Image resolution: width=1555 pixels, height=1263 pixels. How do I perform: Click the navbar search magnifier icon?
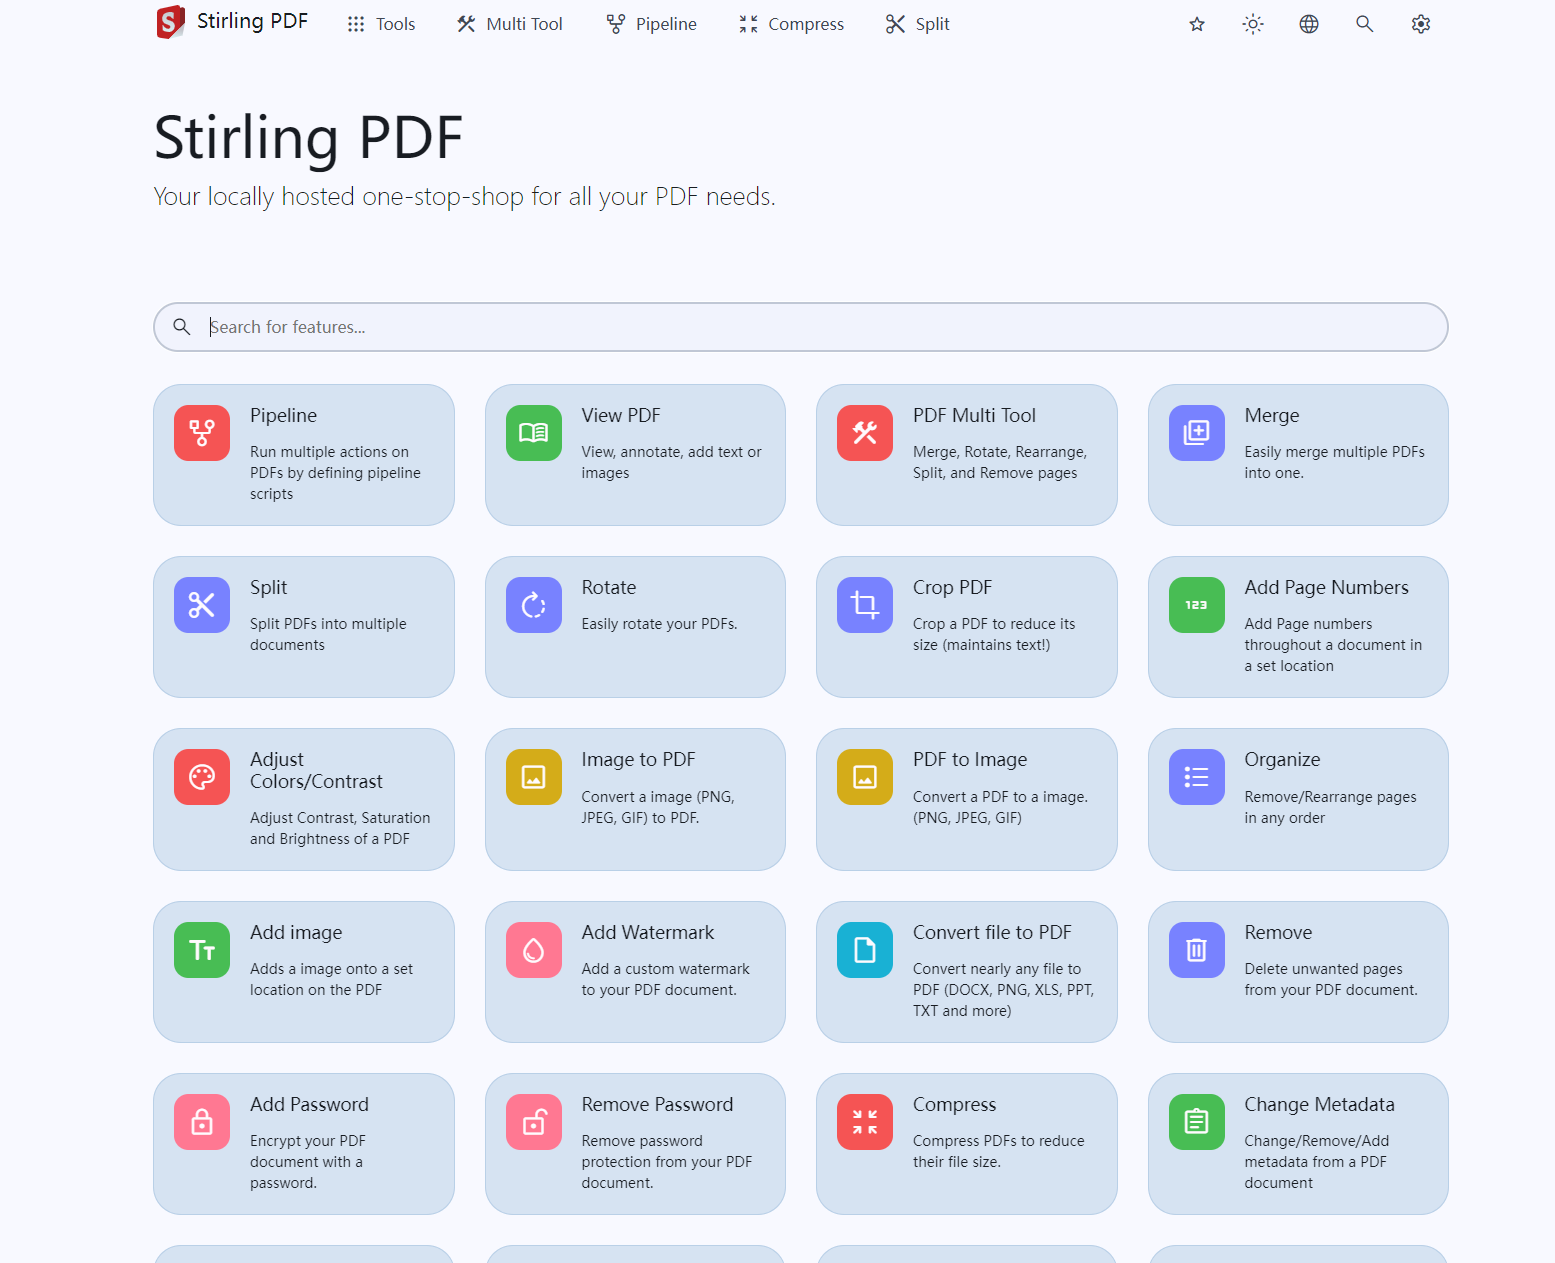1365,24
